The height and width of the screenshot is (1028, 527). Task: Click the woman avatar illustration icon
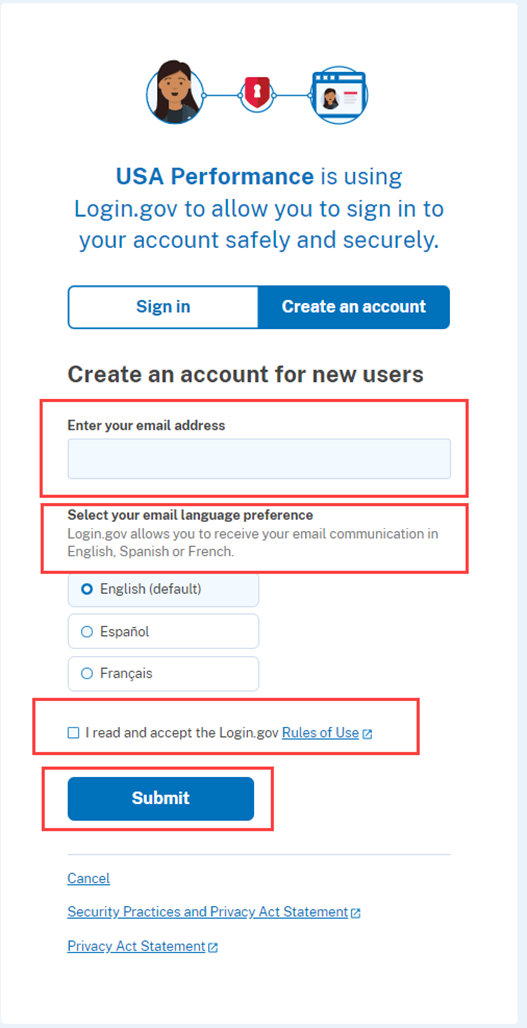point(174,92)
